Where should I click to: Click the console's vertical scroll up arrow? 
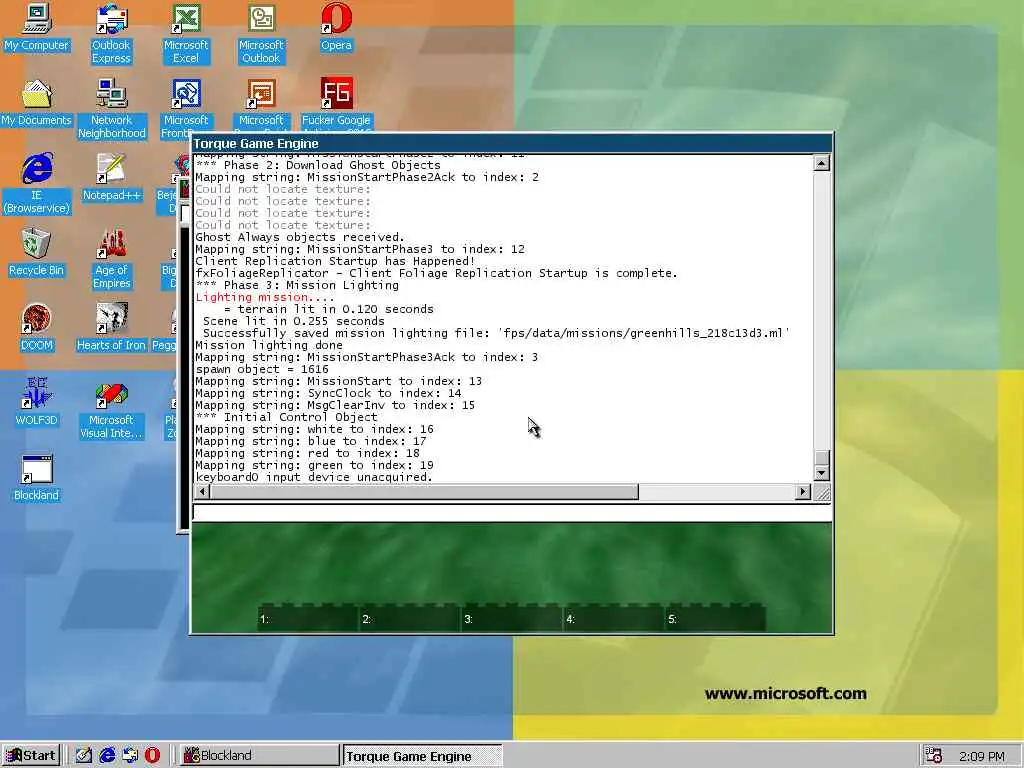pyautogui.click(x=822, y=163)
